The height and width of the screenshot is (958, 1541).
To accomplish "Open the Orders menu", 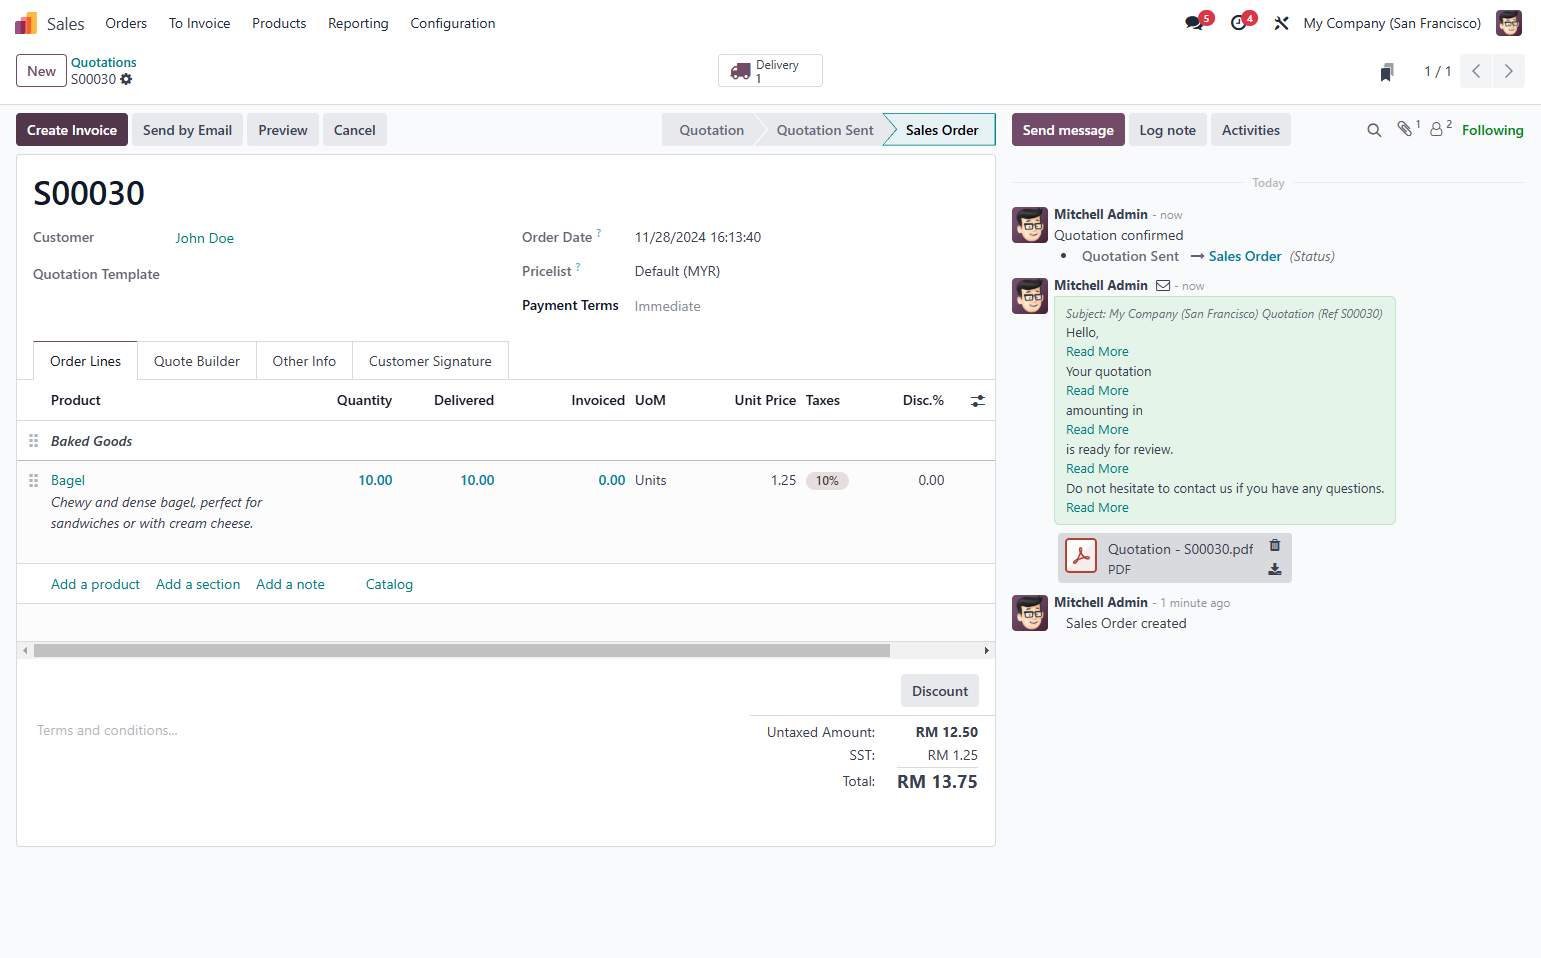I will point(126,23).
